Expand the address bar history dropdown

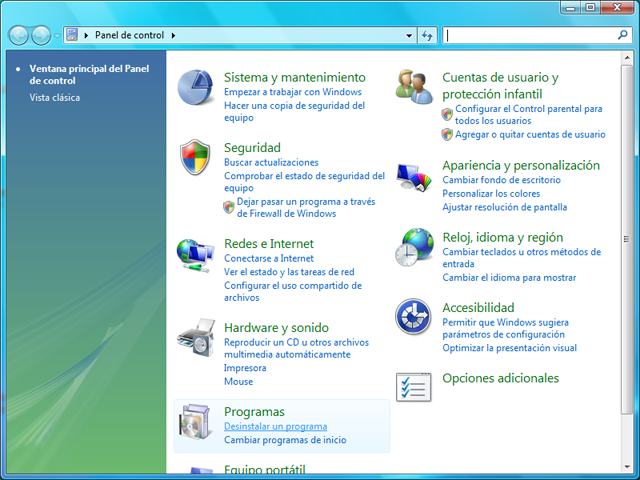click(x=409, y=36)
